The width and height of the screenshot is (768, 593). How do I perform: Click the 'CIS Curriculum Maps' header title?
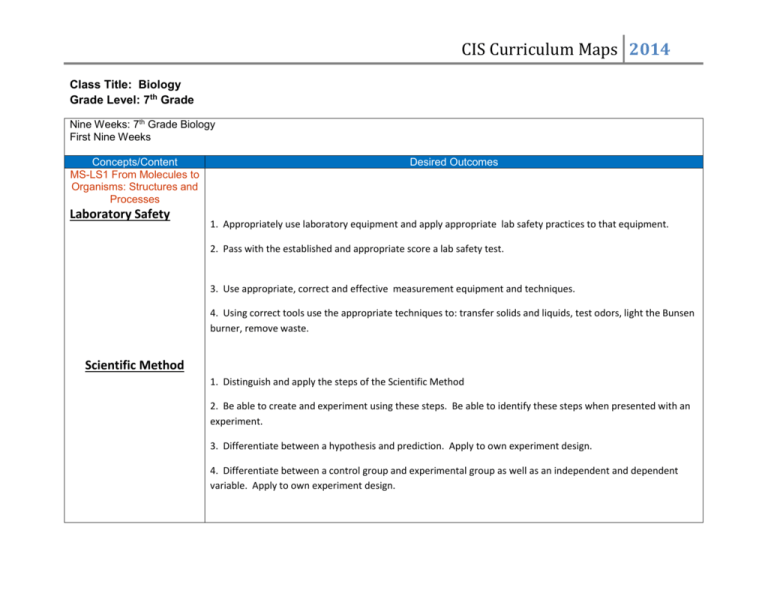click(x=539, y=49)
